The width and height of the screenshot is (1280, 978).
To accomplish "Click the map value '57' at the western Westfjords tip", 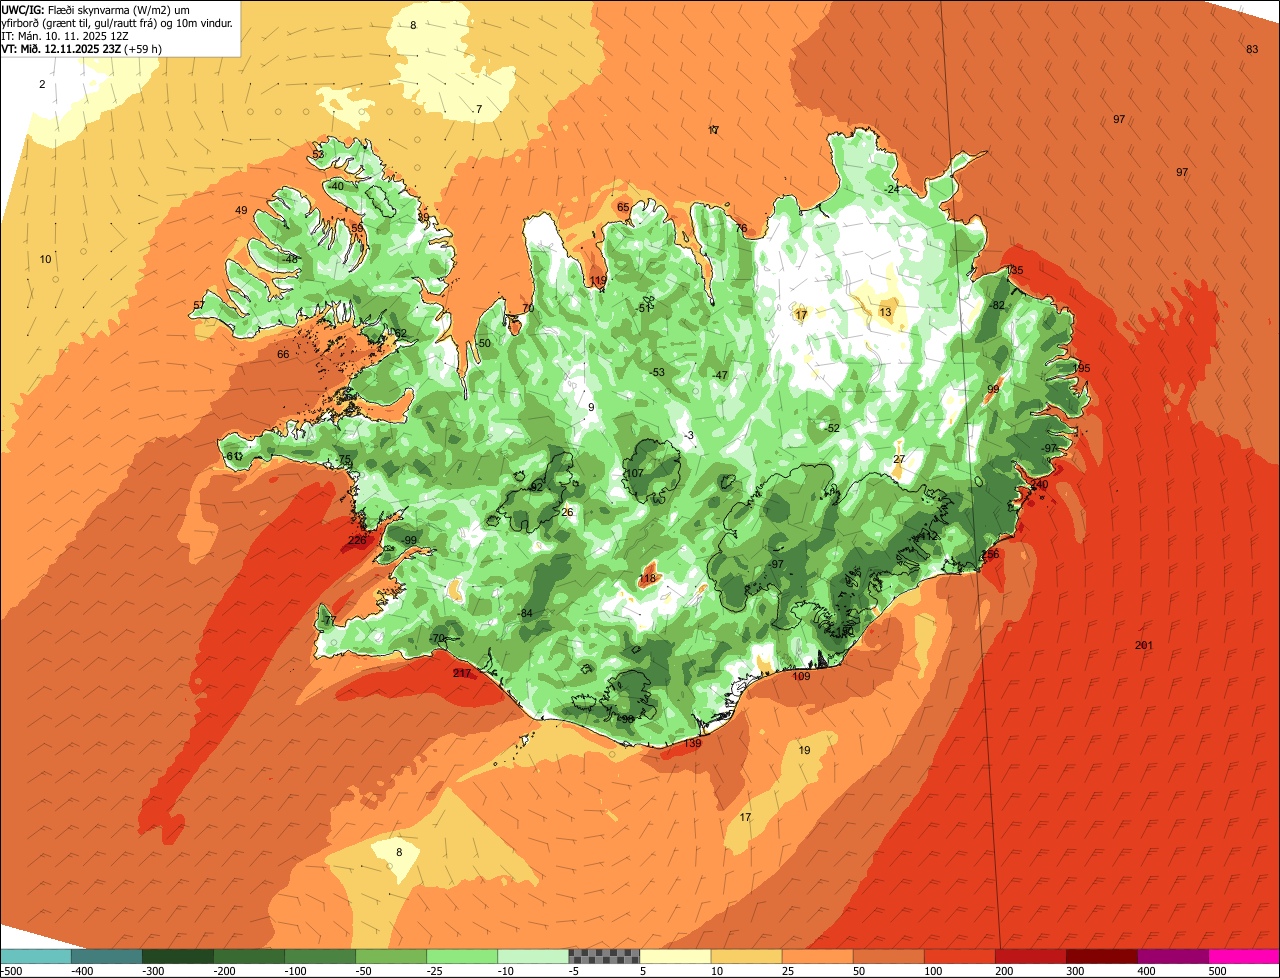I will pos(199,305).
